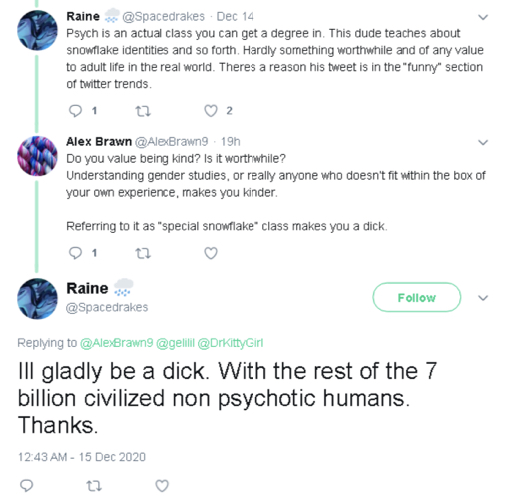
Task: Retweet Raine's Dec 14 tweet
Action: (143, 111)
